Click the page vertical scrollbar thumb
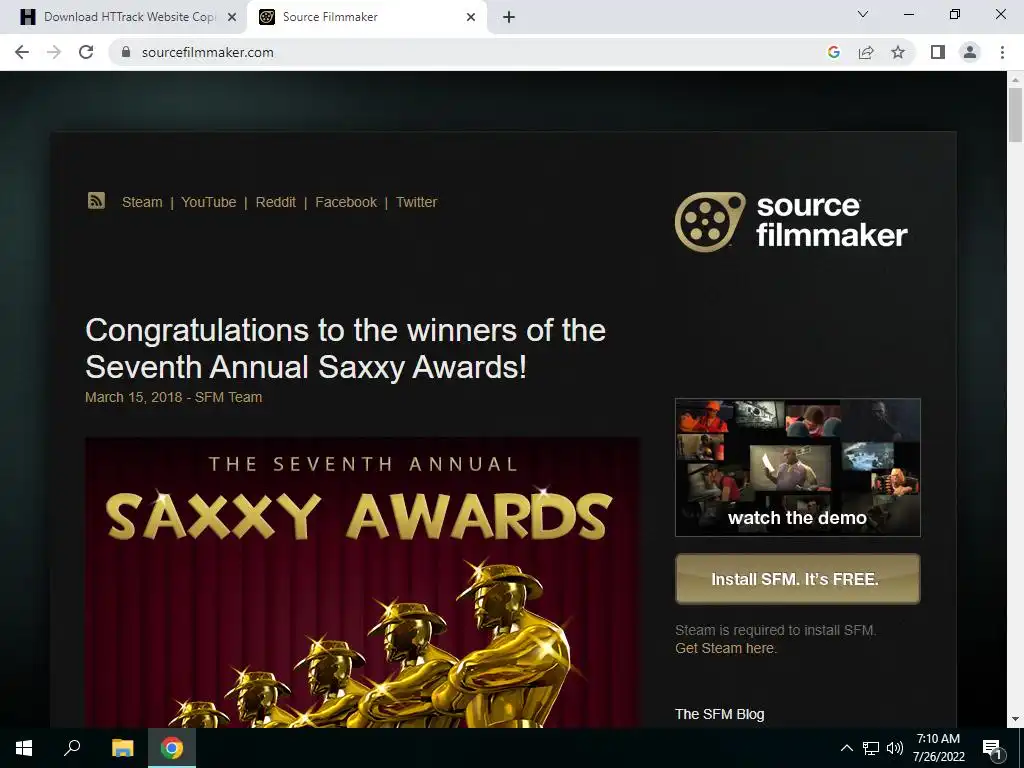Image resolution: width=1024 pixels, height=768 pixels. point(1015,115)
